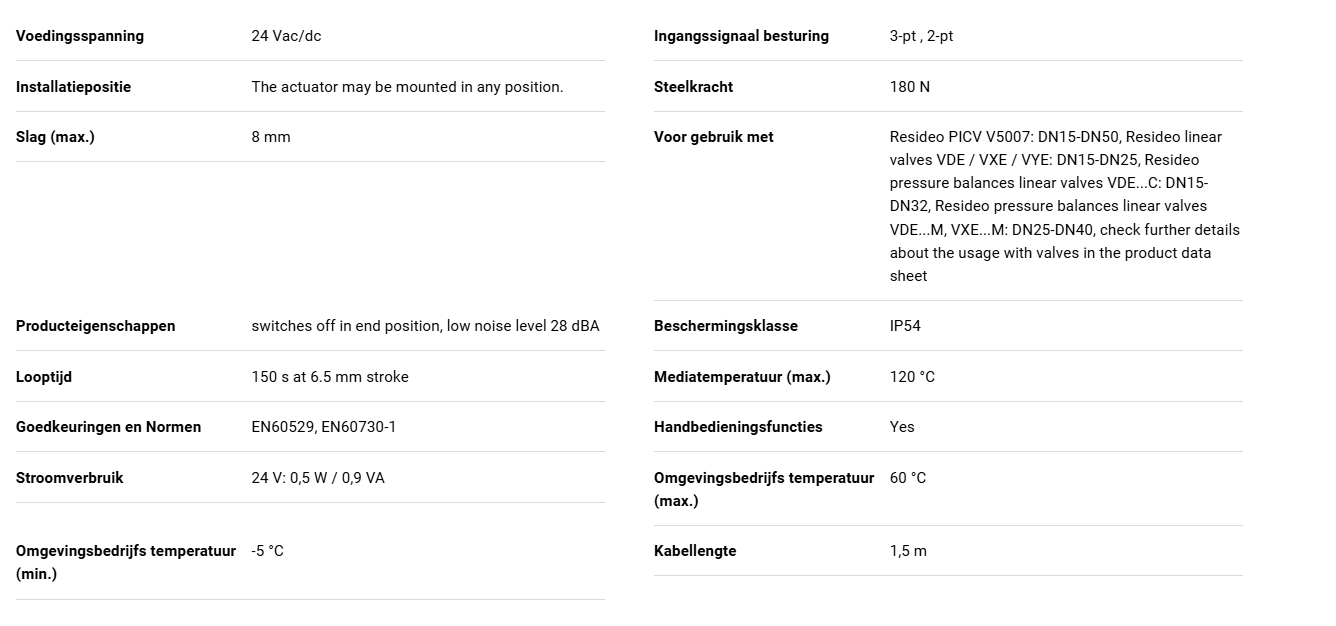The height and width of the screenshot is (626, 1336).
Task: Select the 24 Vac/dc value
Action: (286, 36)
